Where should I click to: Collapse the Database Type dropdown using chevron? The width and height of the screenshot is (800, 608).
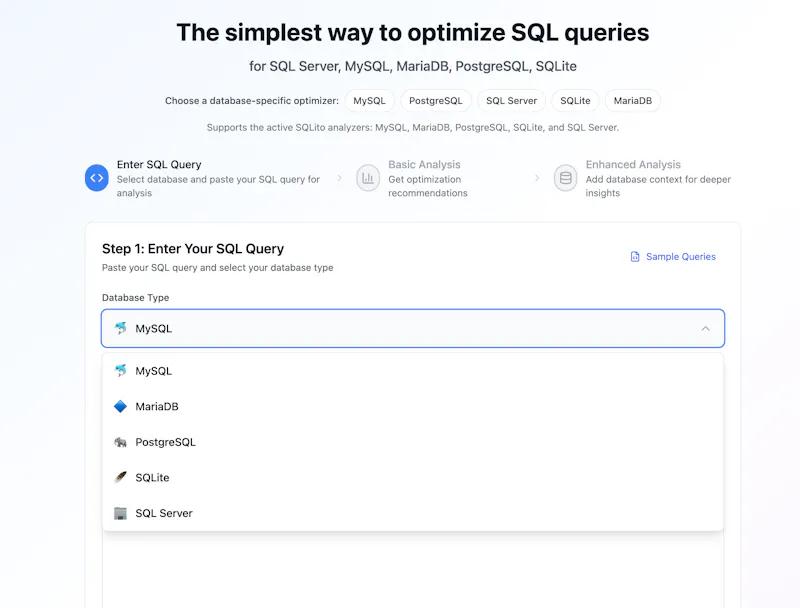705,328
